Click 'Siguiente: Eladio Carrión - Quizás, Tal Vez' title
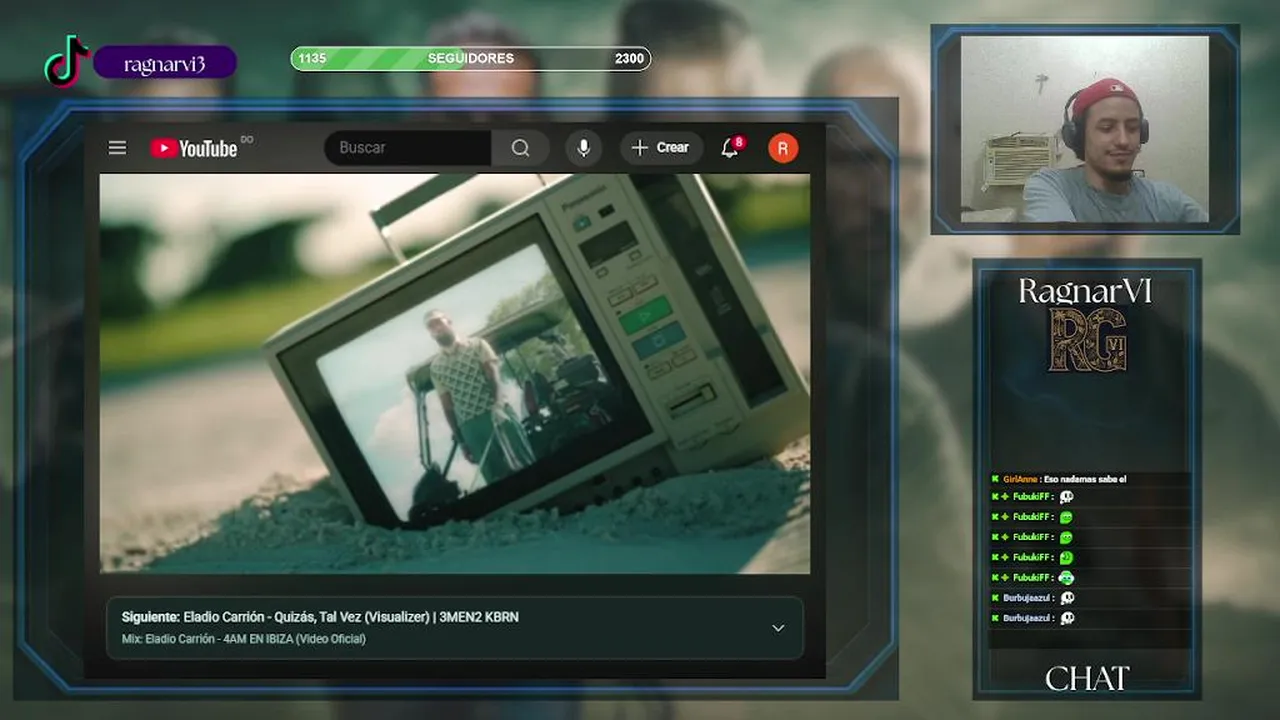 point(320,617)
